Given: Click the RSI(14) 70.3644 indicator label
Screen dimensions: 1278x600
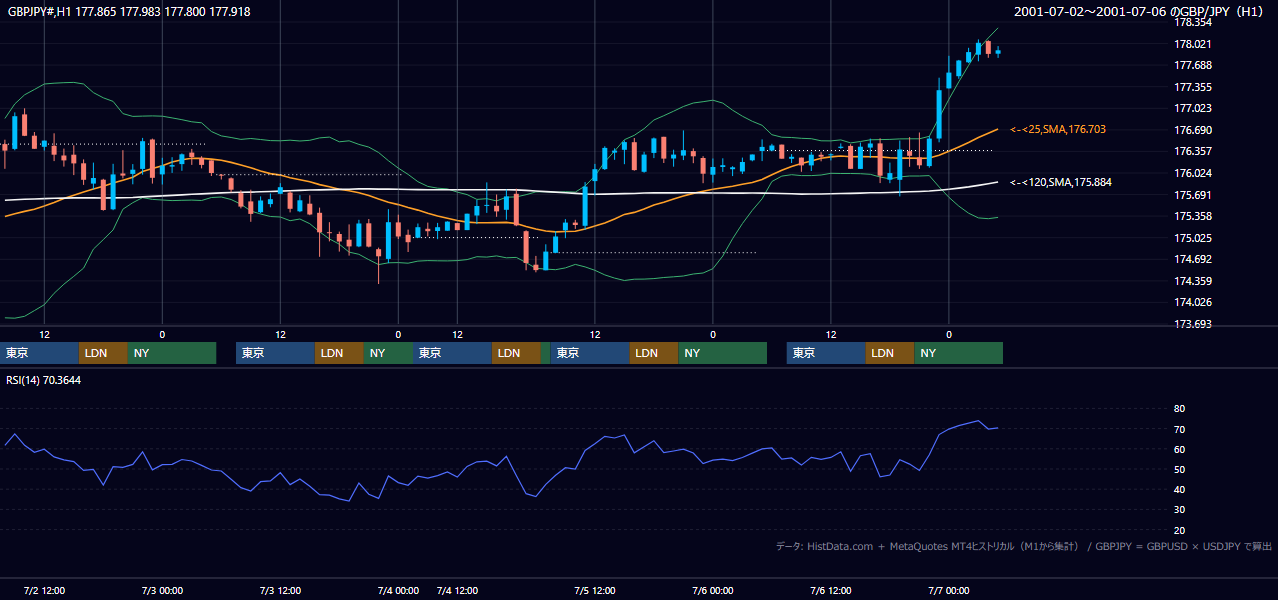Looking at the screenshot, I should pos(44,380).
